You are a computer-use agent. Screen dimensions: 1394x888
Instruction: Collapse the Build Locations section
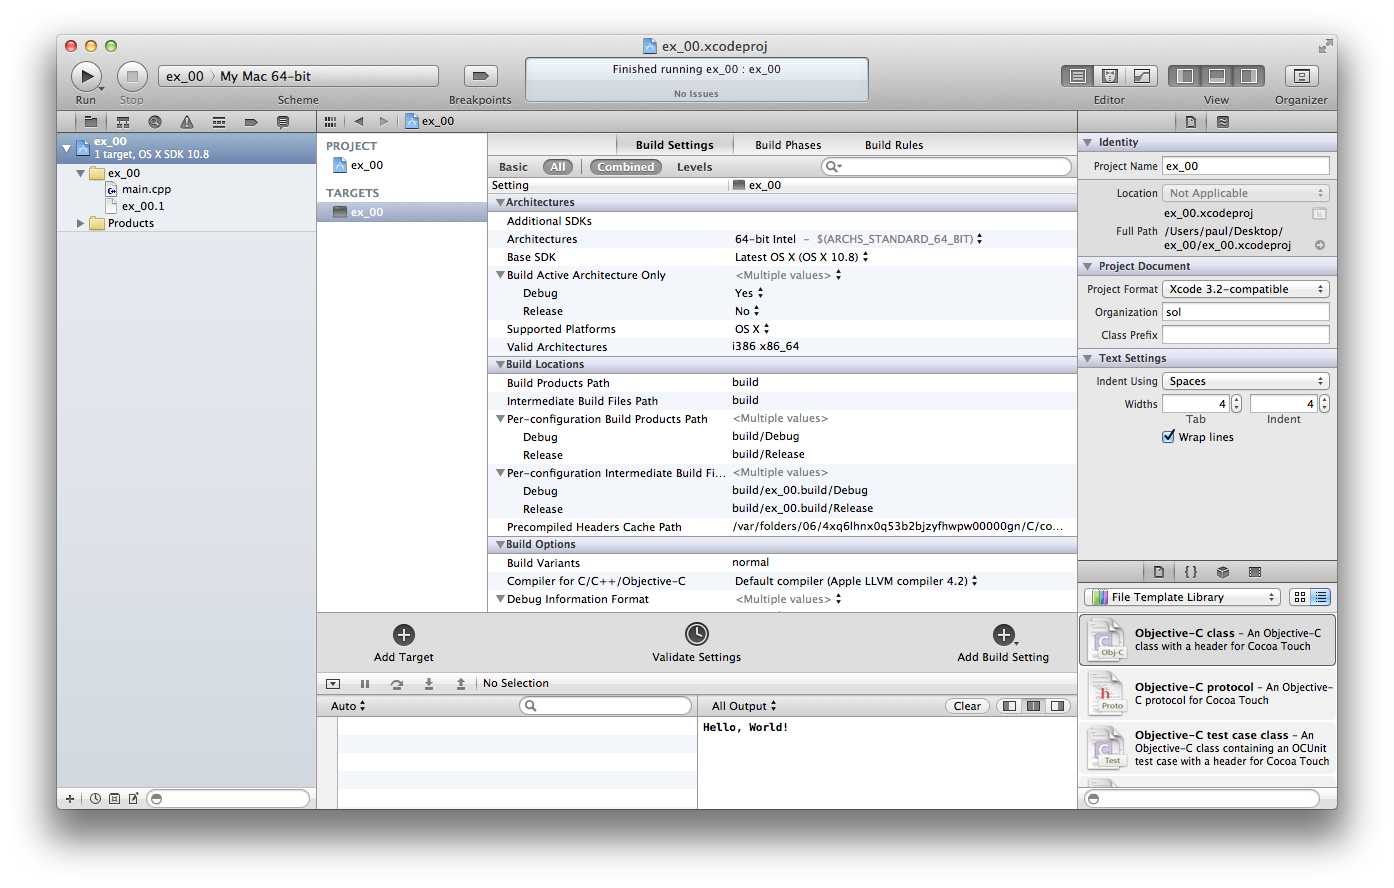[500, 364]
